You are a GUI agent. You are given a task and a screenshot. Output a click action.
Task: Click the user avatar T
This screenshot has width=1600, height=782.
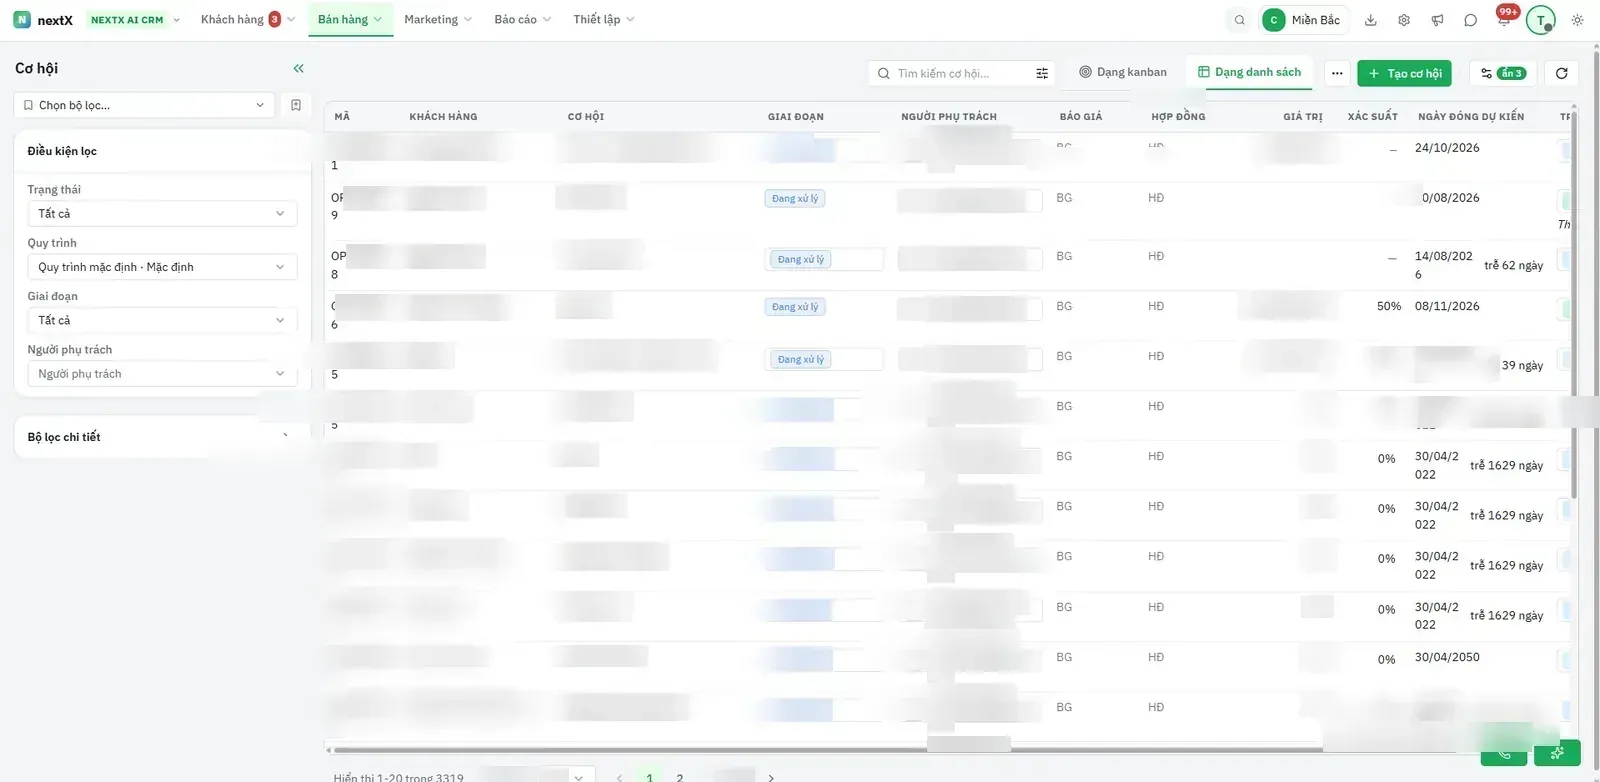click(x=1541, y=20)
